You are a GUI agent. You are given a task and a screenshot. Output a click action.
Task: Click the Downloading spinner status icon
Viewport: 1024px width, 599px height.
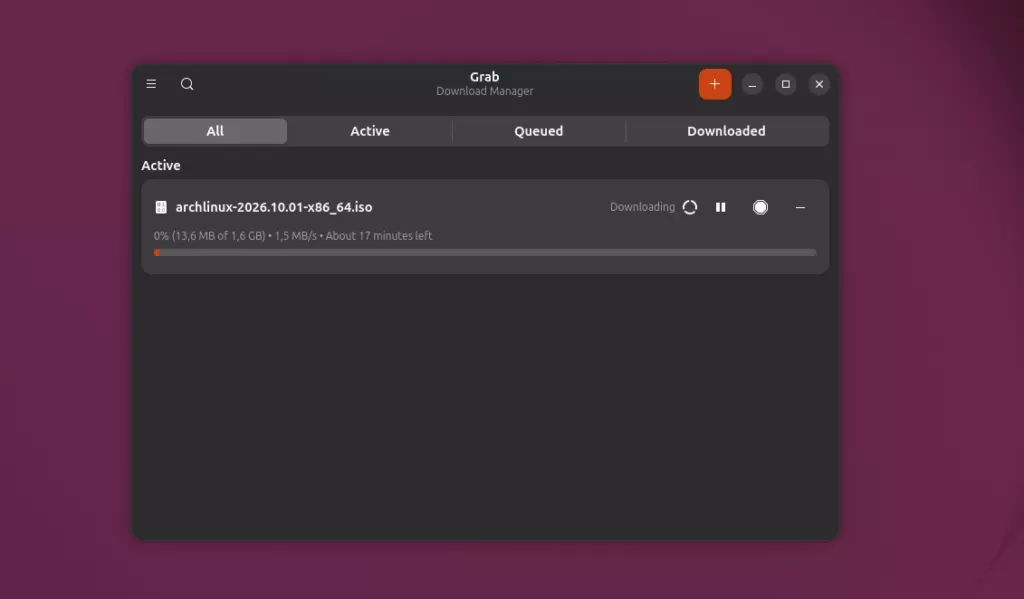pos(690,207)
